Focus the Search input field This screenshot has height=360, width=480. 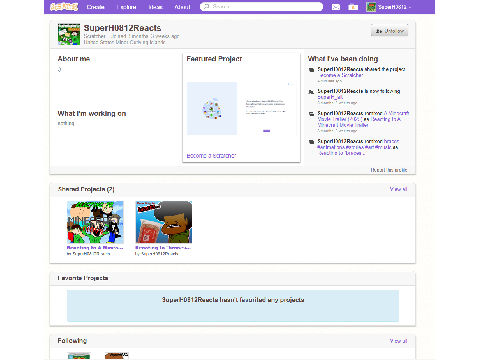click(261, 7)
